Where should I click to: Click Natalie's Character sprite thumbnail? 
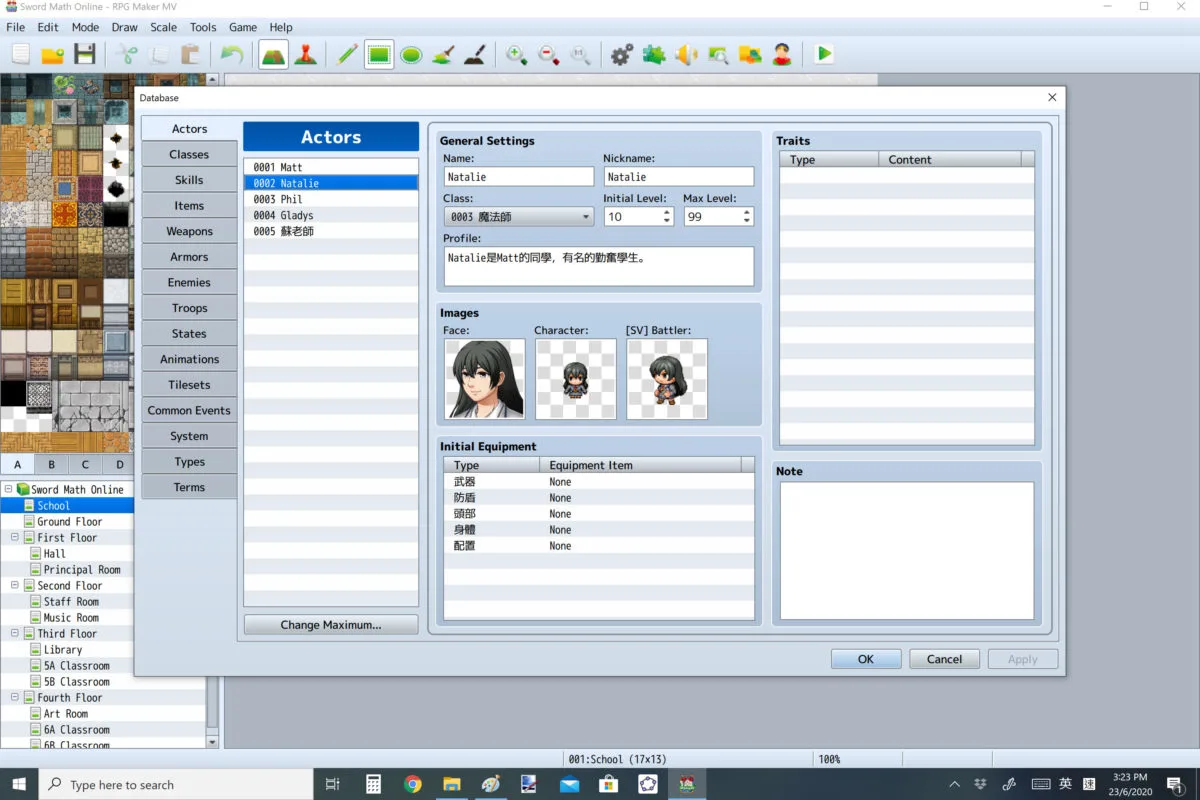coord(575,379)
